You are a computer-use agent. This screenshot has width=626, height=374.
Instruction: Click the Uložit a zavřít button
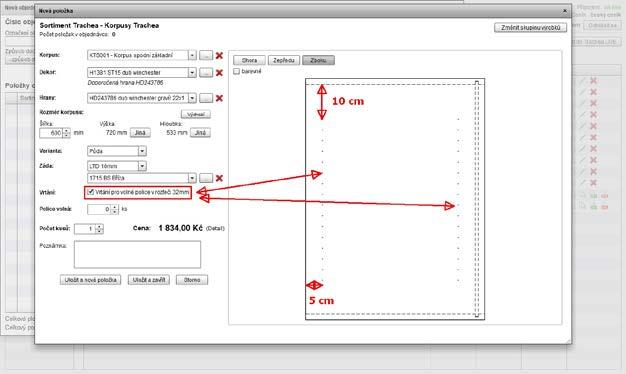149,280
